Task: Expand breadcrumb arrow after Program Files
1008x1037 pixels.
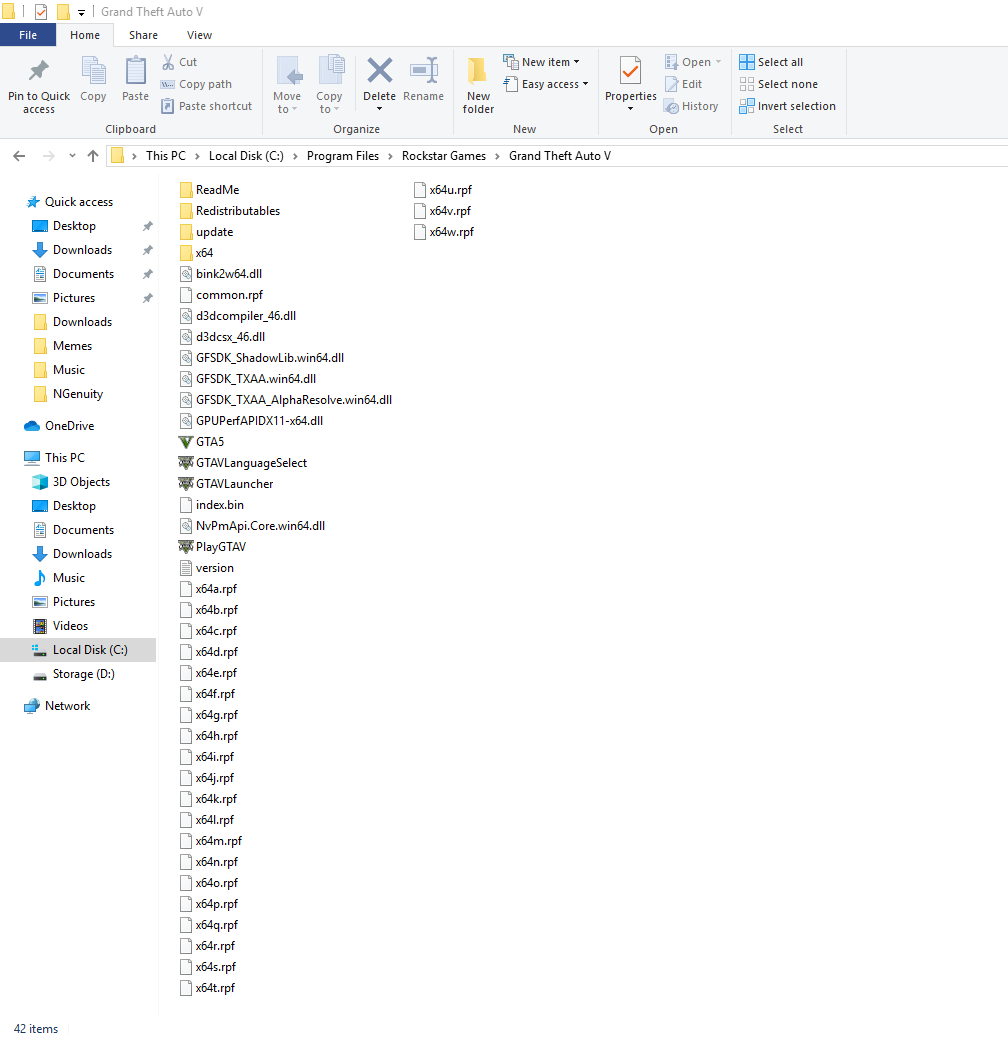Action: coord(390,156)
